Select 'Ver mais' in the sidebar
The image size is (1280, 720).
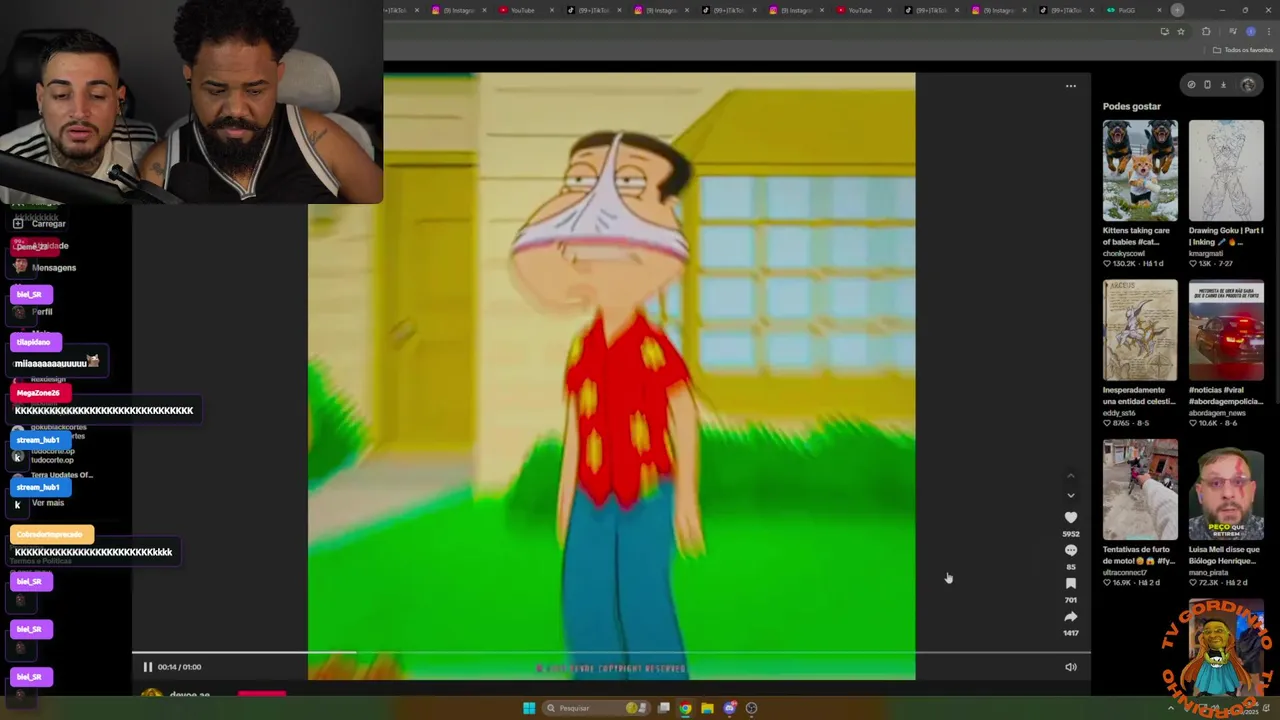[x=48, y=503]
